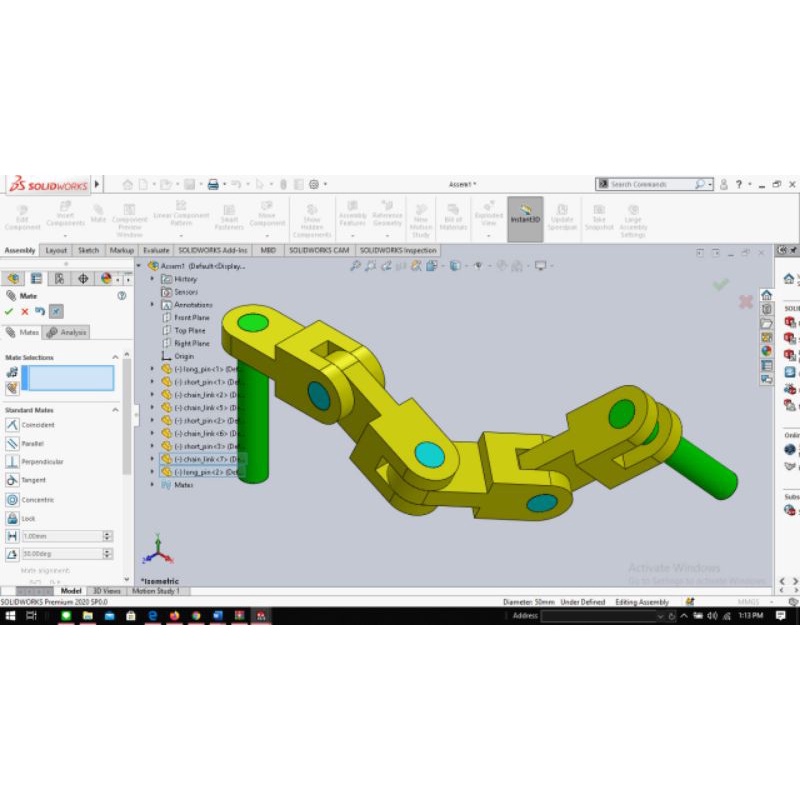800x800 pixels.
Task: Collapse the Standard Mates section
Action: coord(115,410)
